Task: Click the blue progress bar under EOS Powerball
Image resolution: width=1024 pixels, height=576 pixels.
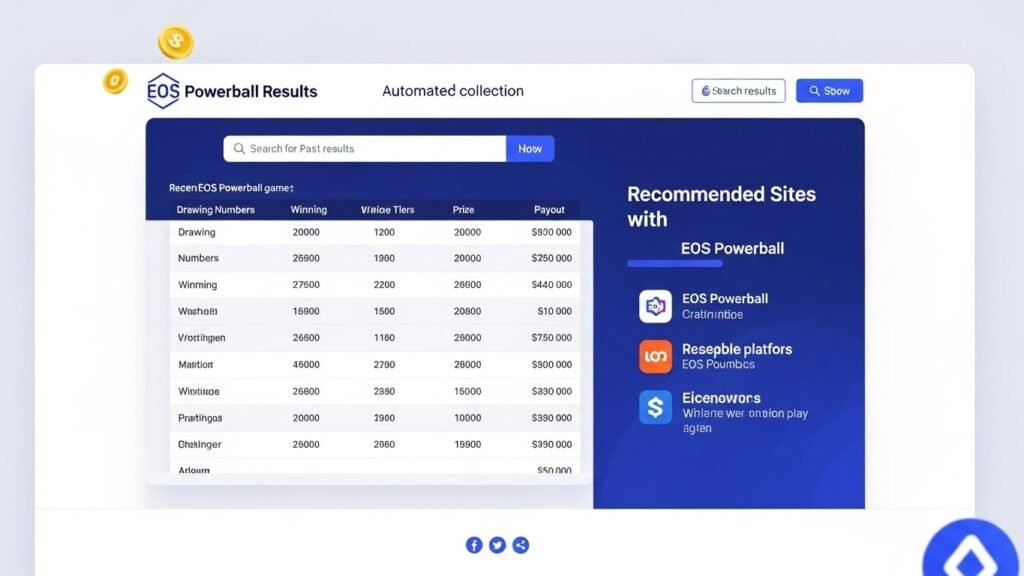Action: point(674,264)
